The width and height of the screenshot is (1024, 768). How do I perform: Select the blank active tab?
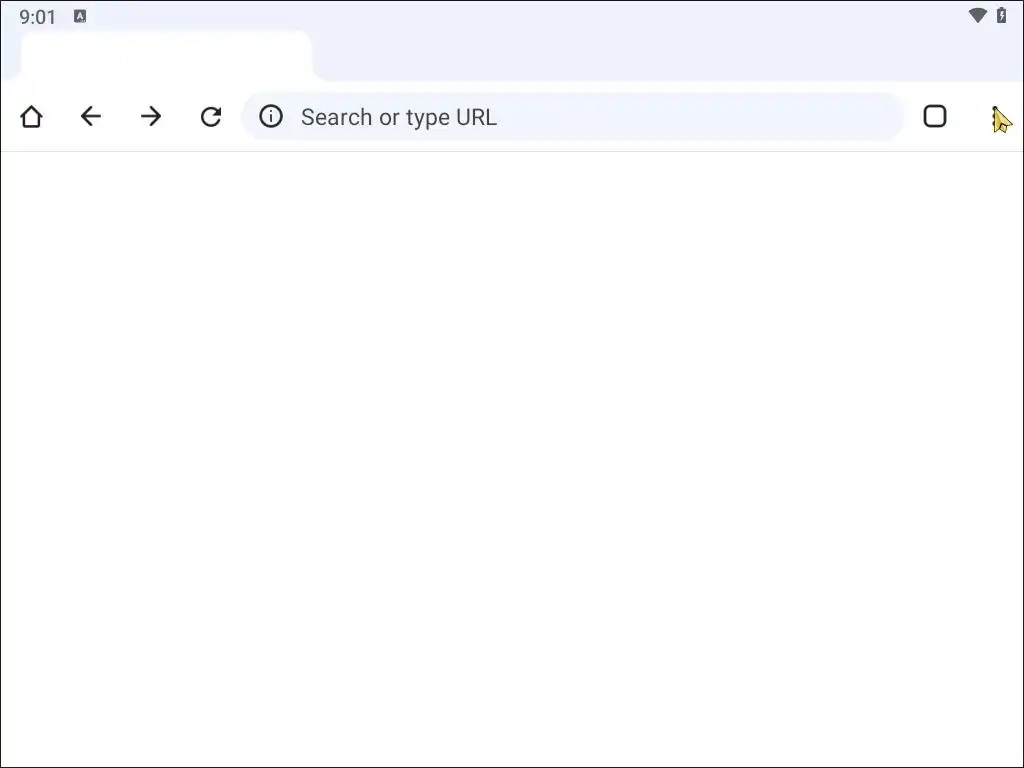(166, 55)
